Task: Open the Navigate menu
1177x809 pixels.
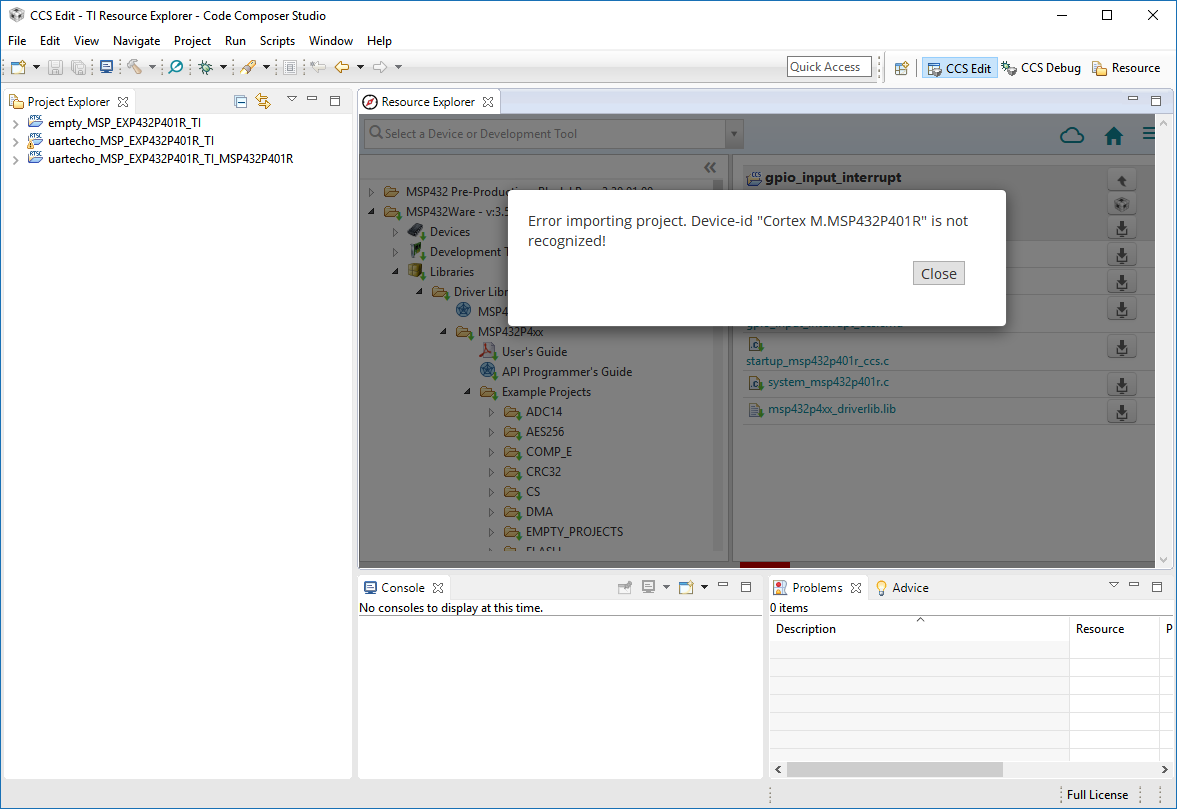Action: coord(136,41)
